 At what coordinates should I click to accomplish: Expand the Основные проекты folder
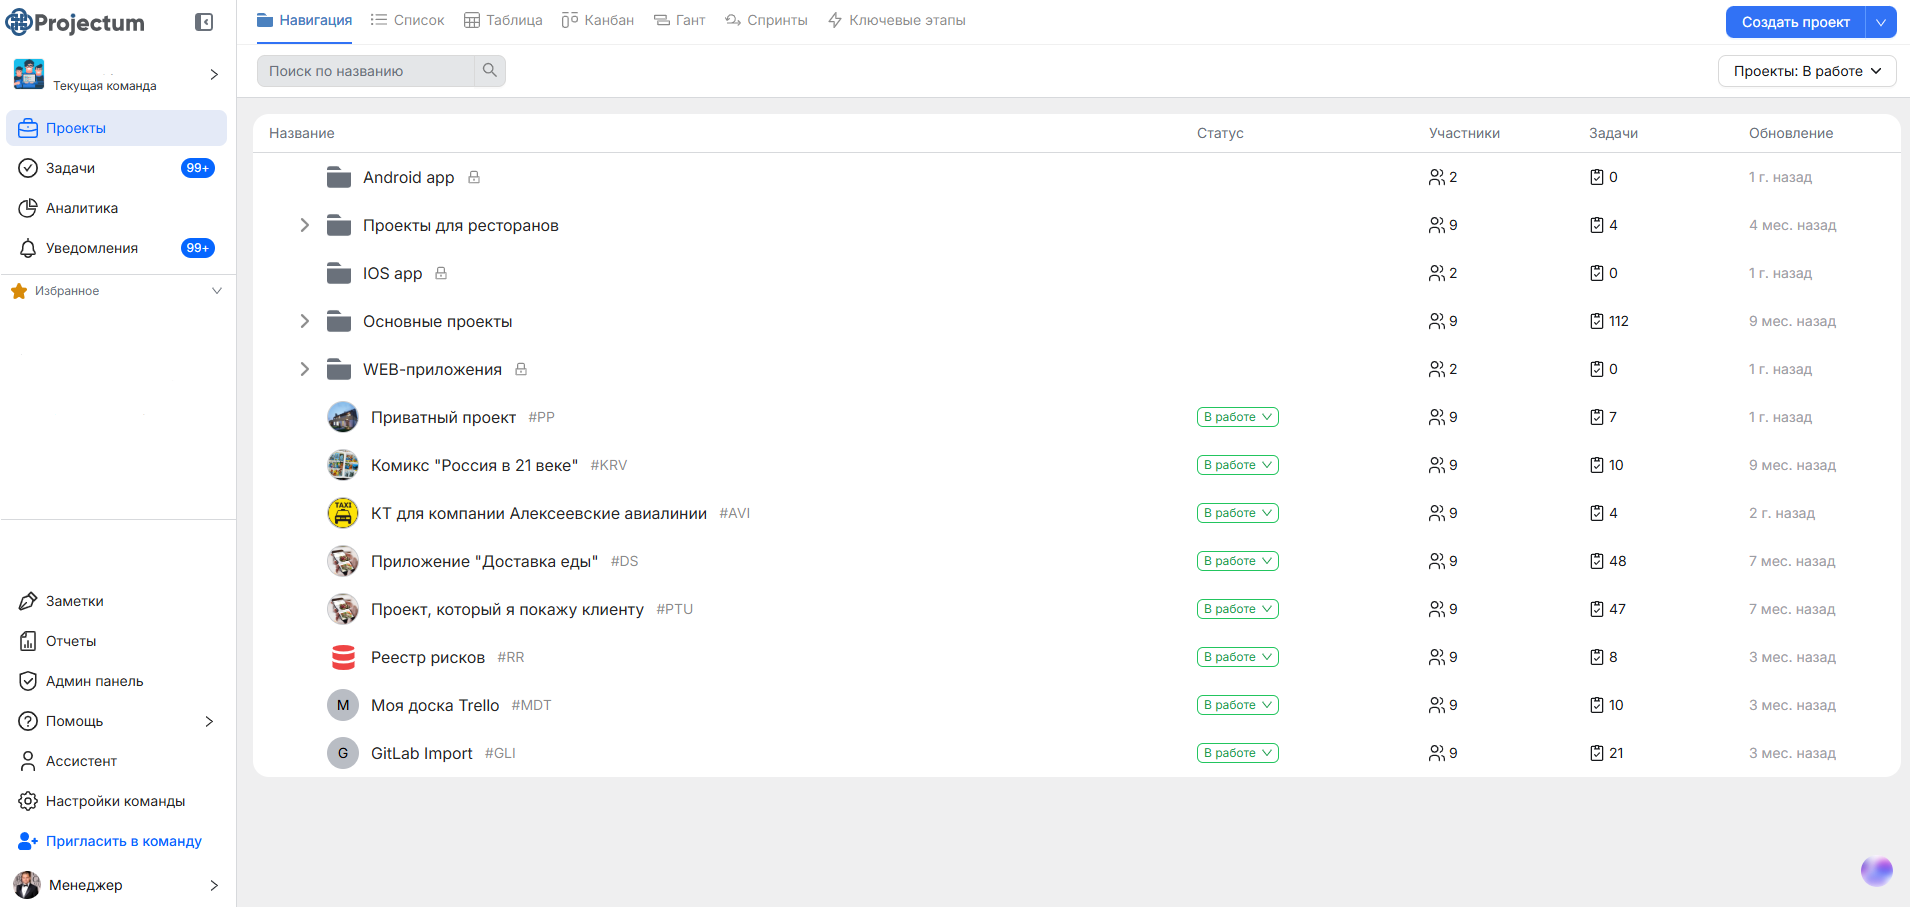click(x=304, y=321)
